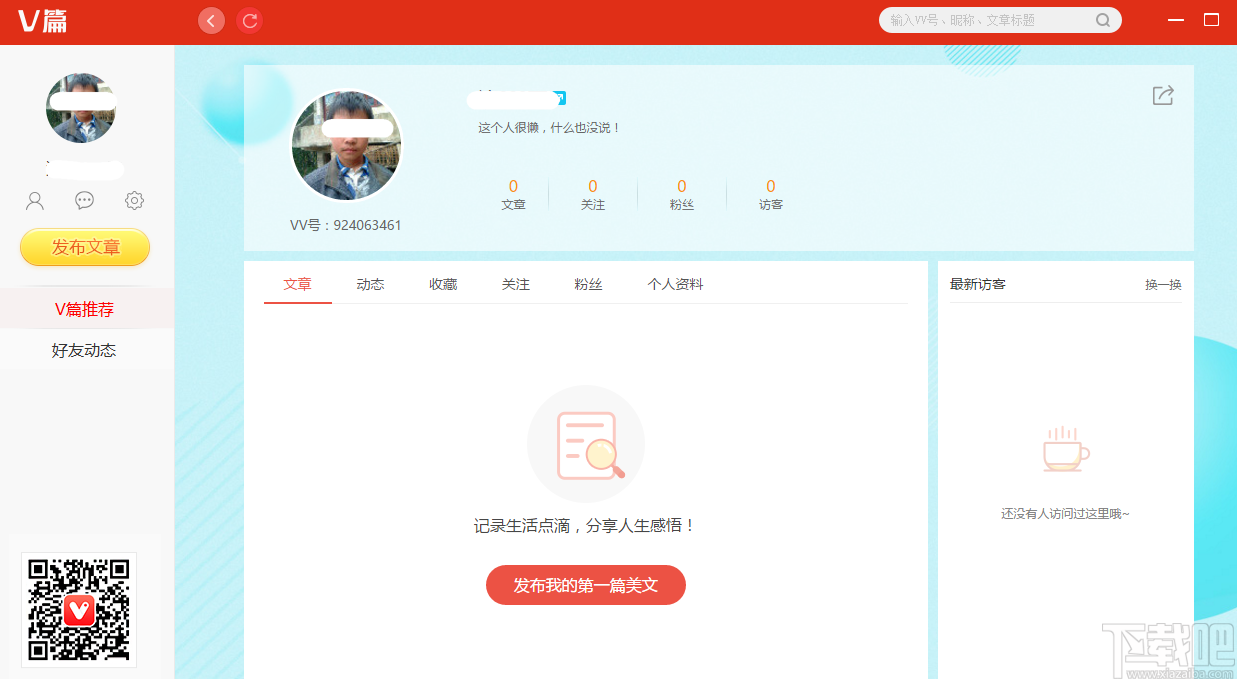Click the search magnifier icon

(1103, 20)
